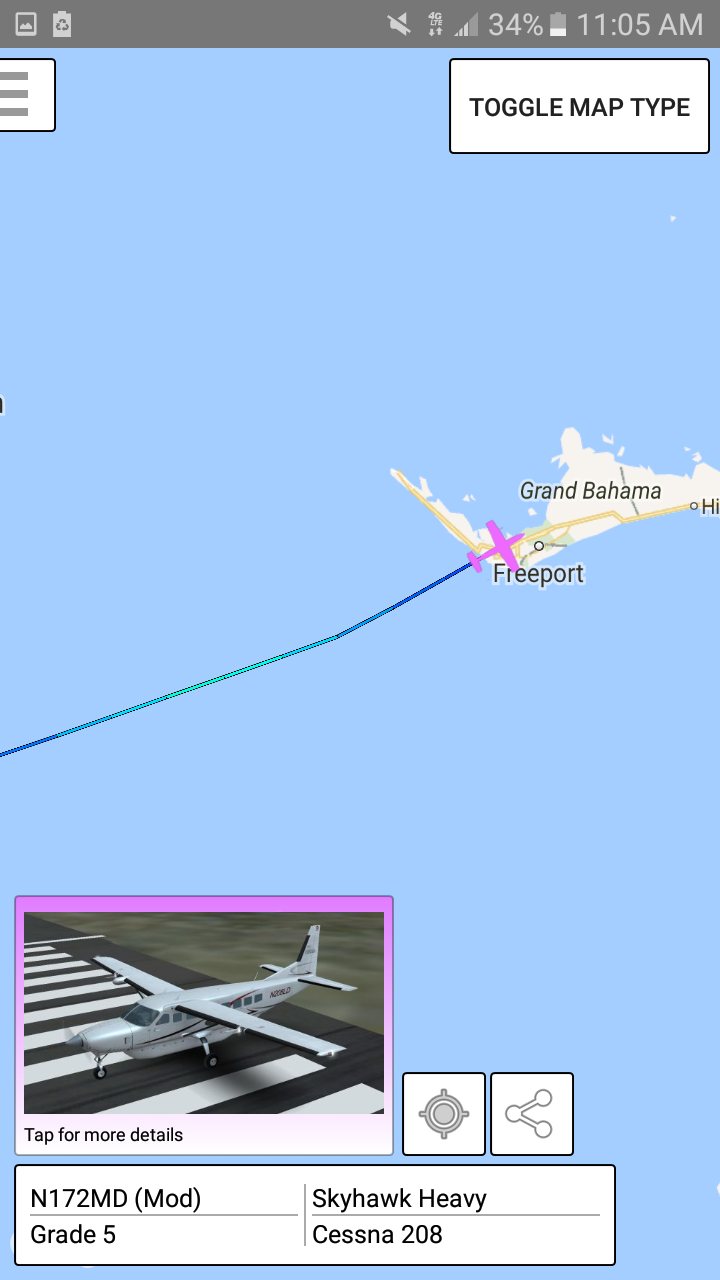Tap the Cessna 208 aircraft type
720x1280 pixels.
coord(377,1234)
